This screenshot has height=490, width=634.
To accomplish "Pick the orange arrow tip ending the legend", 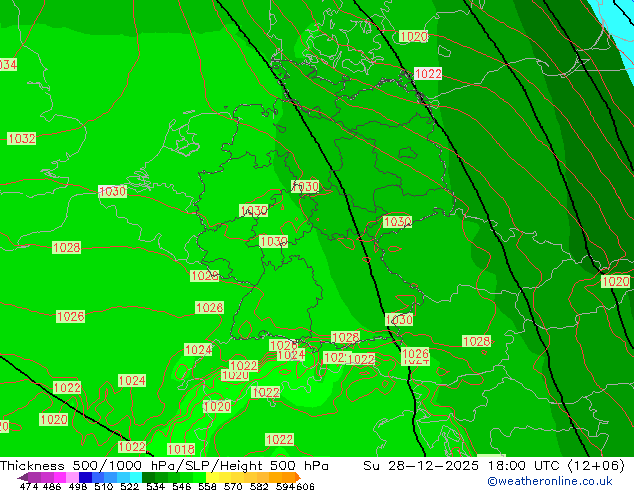I will [x=298, y=477].
